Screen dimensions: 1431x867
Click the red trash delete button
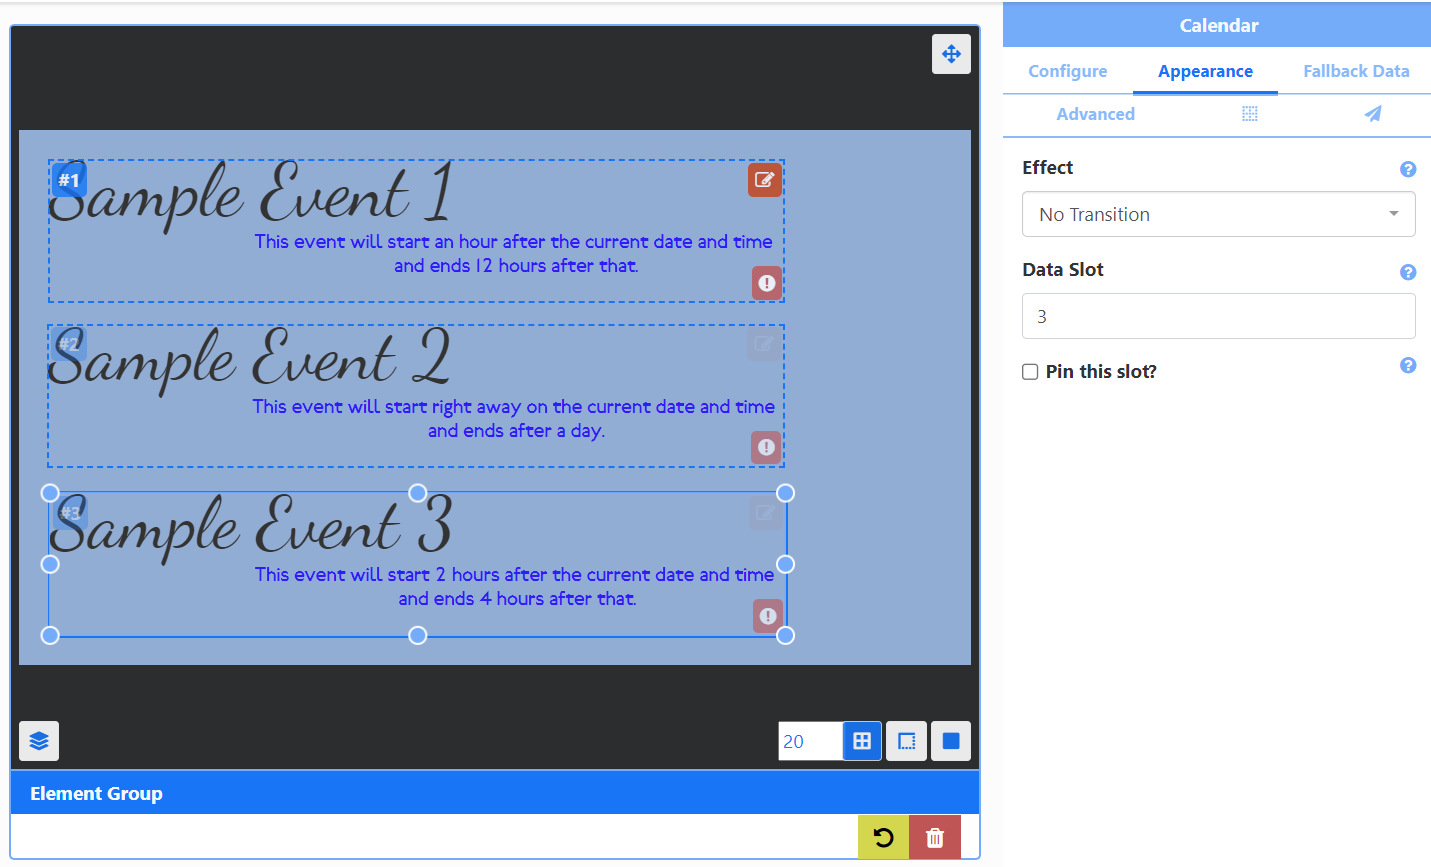(x=934, y=837)
